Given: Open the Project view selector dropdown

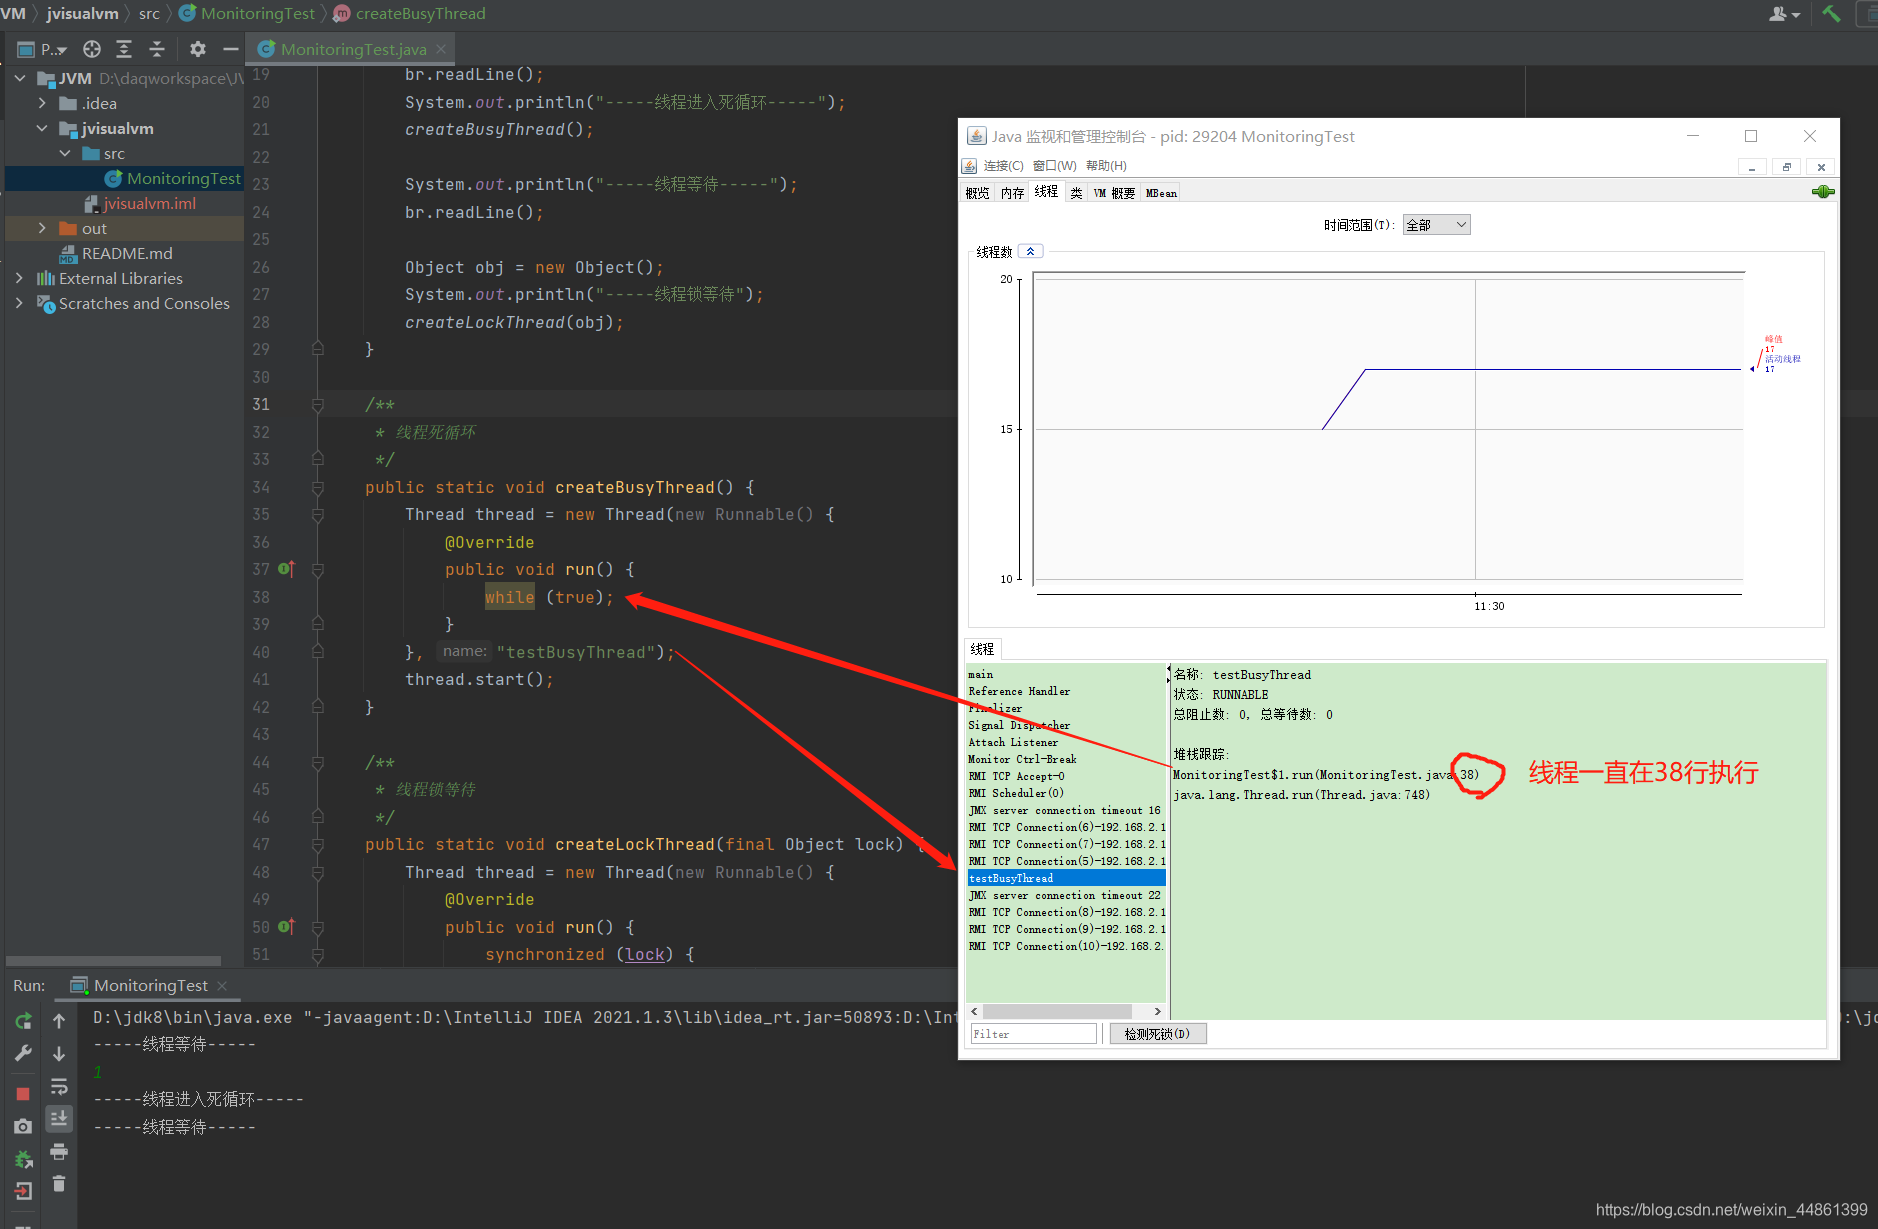Looking at the screenshot, I should click(43, 49).
